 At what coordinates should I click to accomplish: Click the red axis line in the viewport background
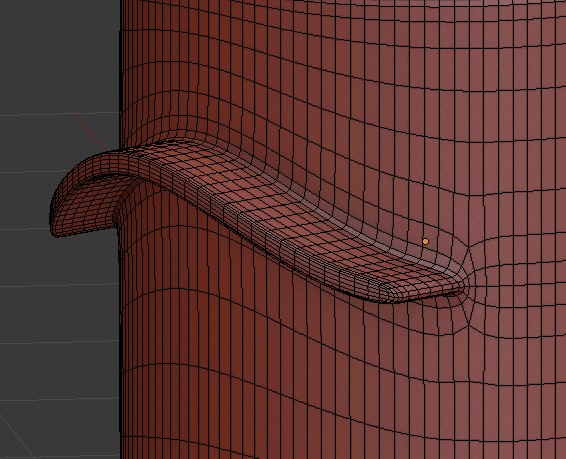pyautogui.click(x=90, y=132)
